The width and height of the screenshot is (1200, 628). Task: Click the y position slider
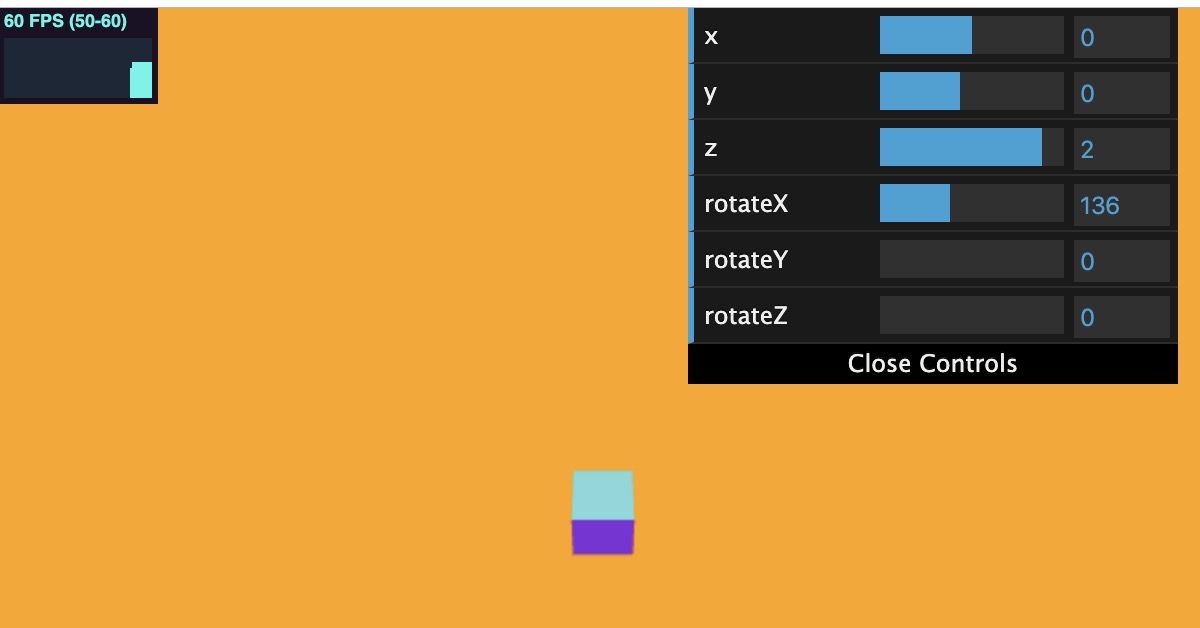coord(971,92)
